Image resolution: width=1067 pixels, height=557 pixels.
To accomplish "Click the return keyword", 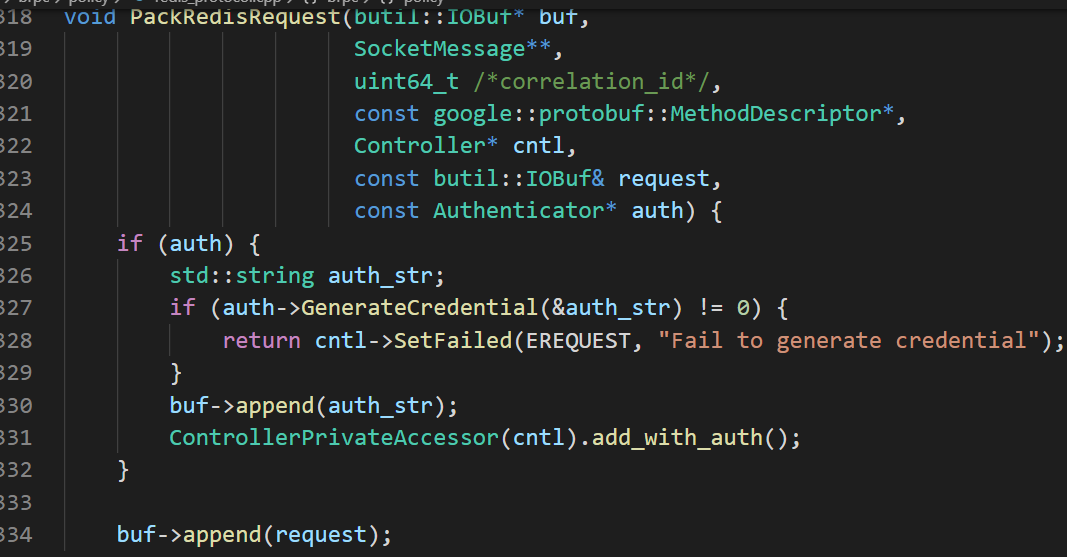I will tap(261, 341).
